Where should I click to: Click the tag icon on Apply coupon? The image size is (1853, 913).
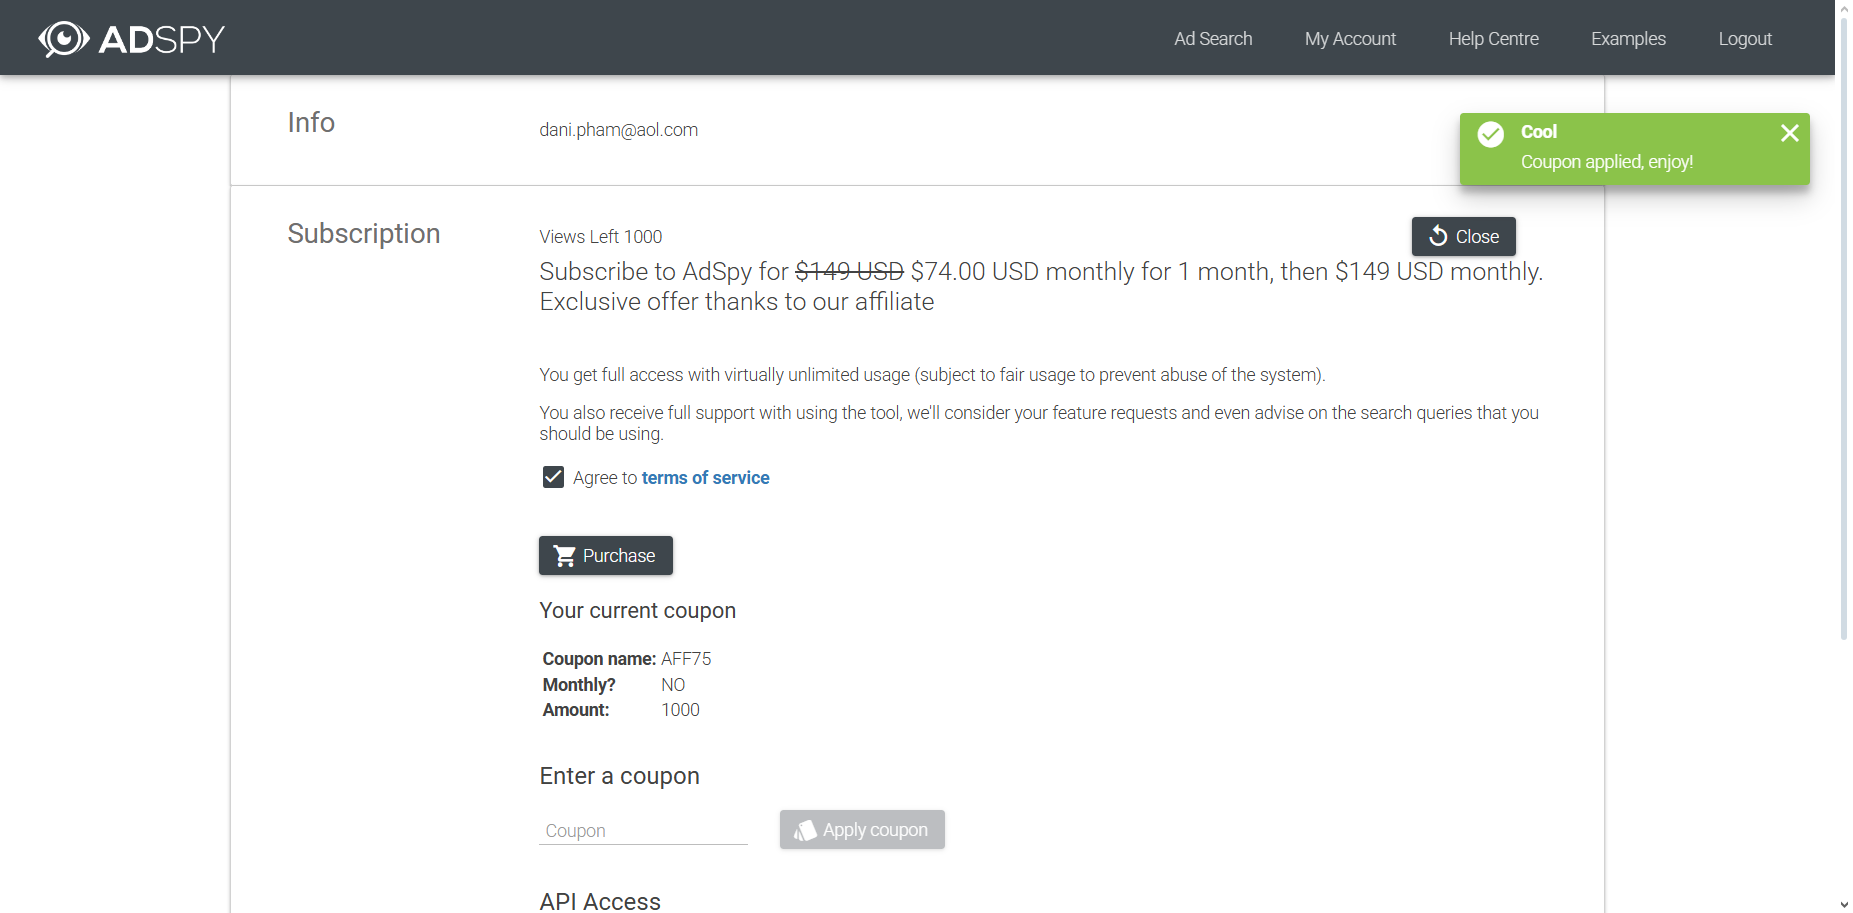tap(805, 830)
